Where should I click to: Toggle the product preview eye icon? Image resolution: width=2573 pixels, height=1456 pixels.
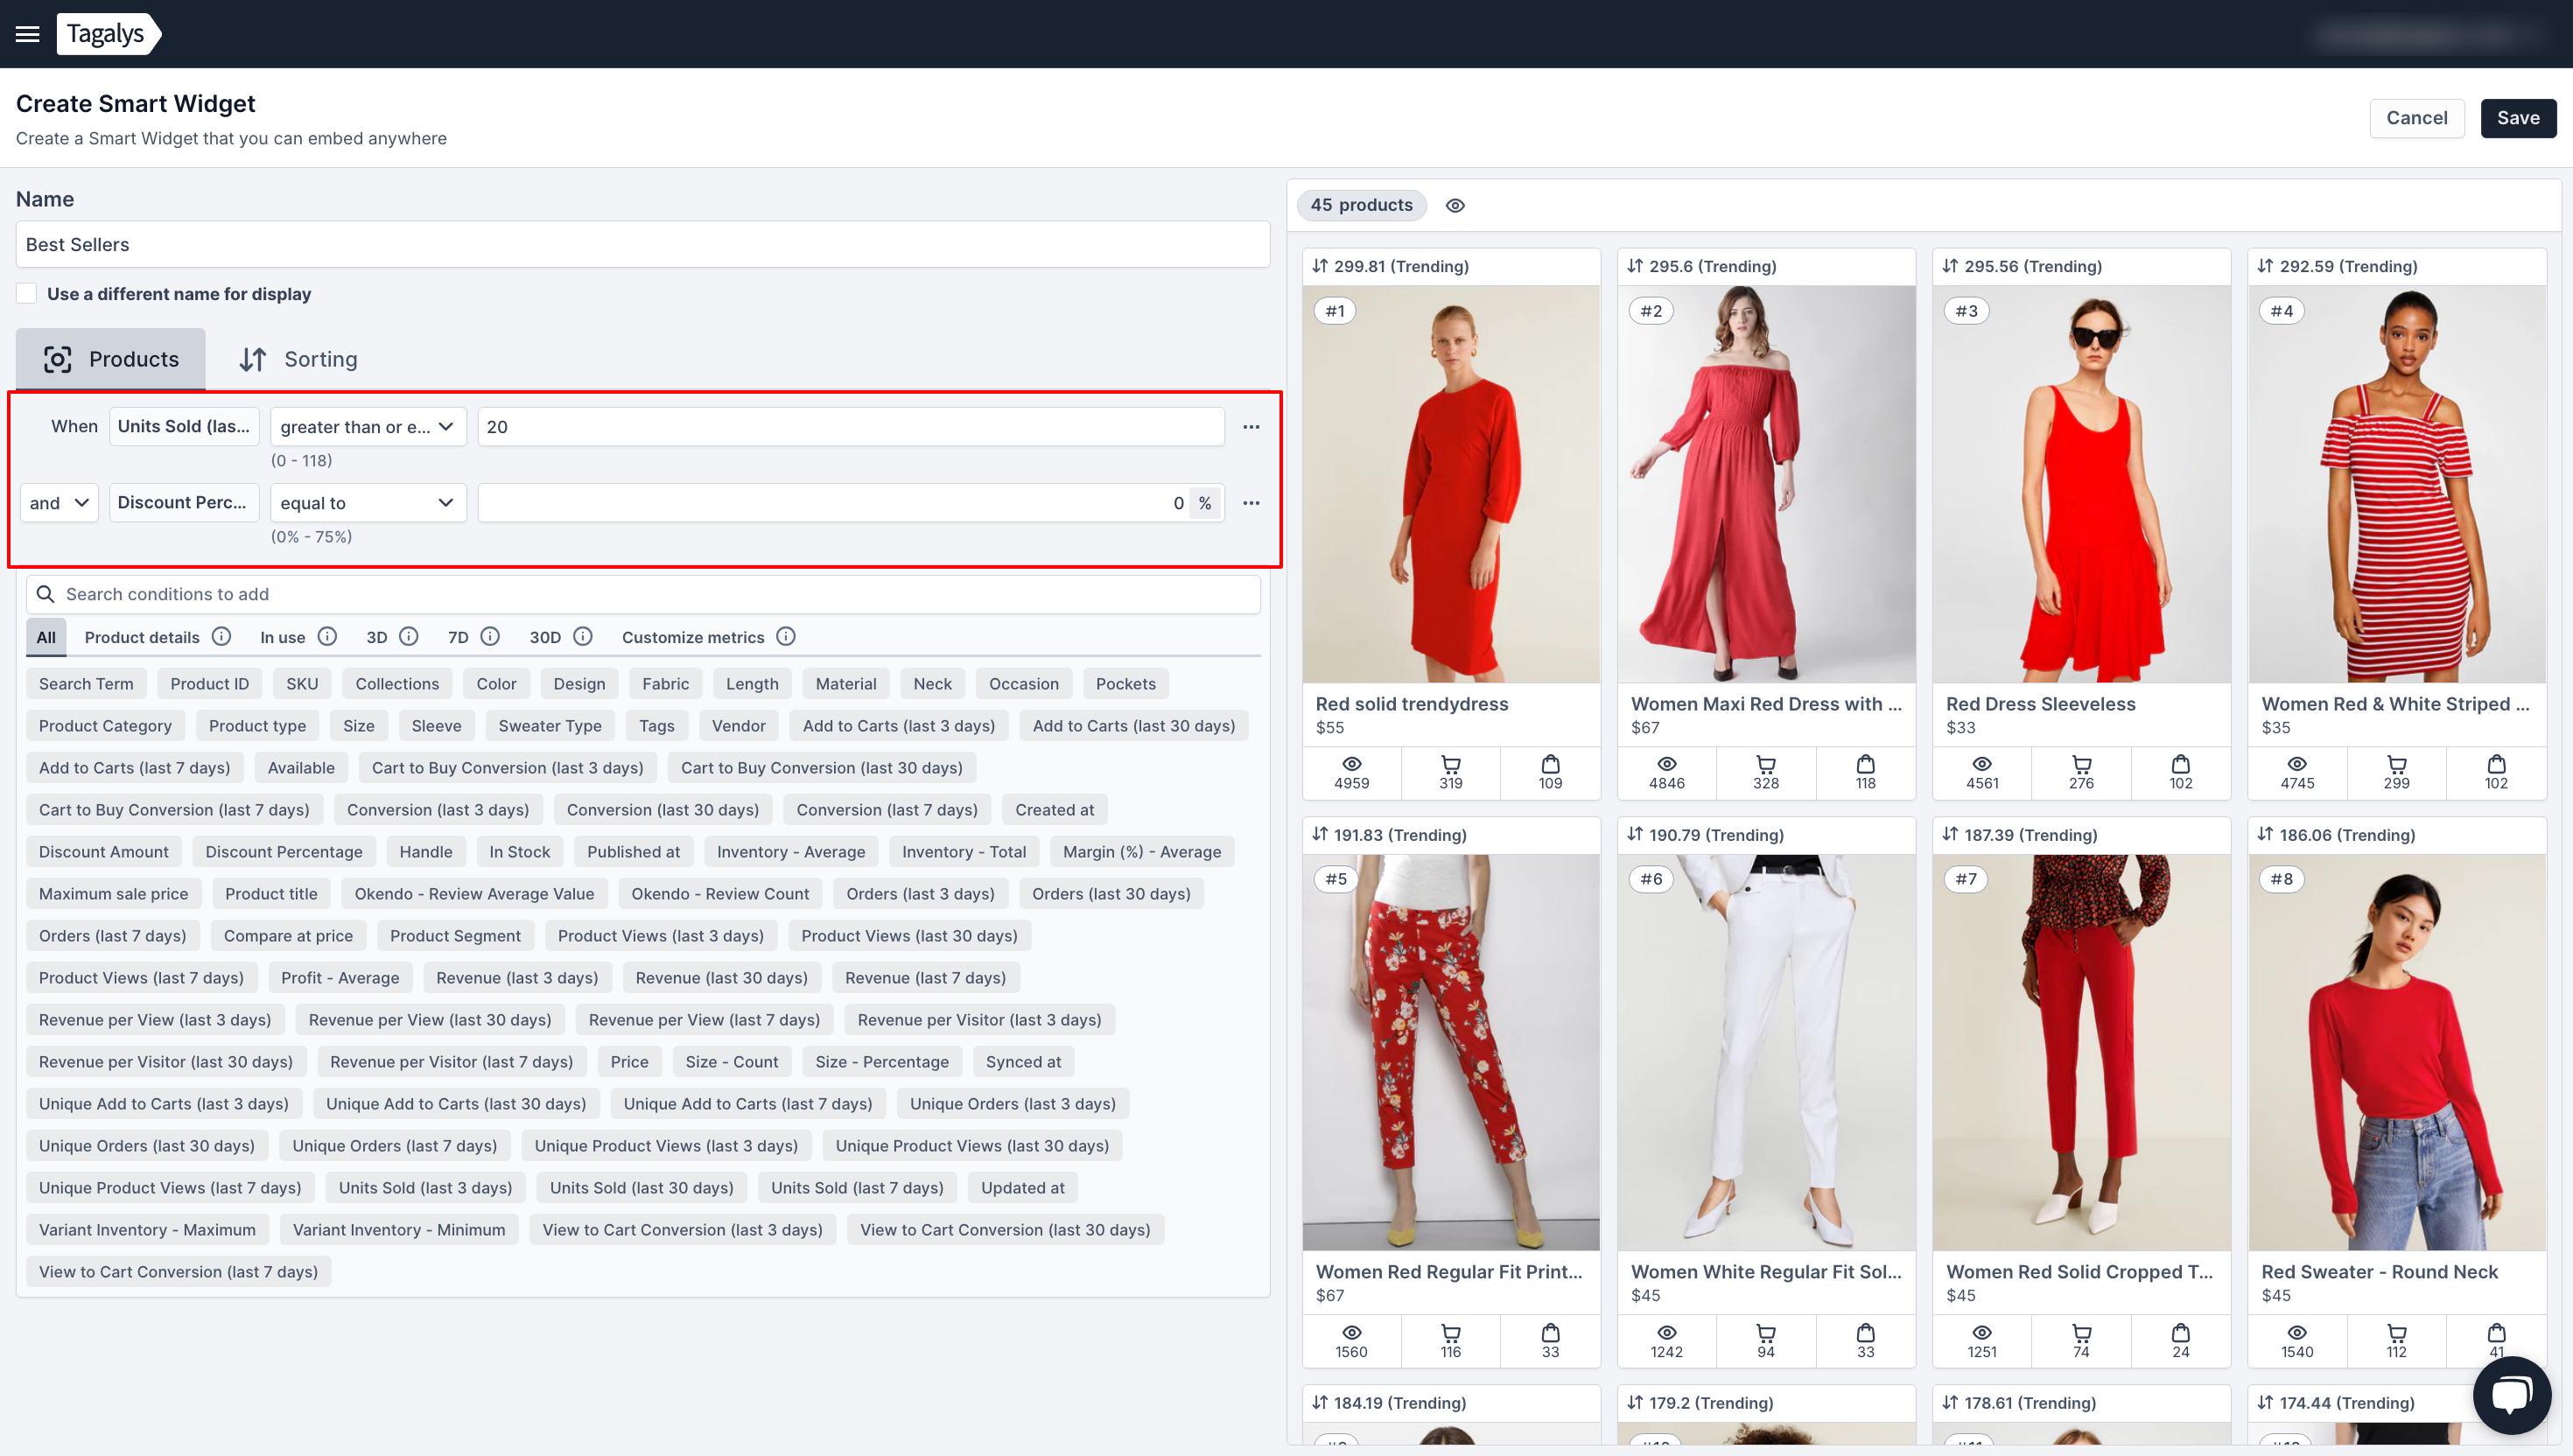click(x=1455, y=205)
